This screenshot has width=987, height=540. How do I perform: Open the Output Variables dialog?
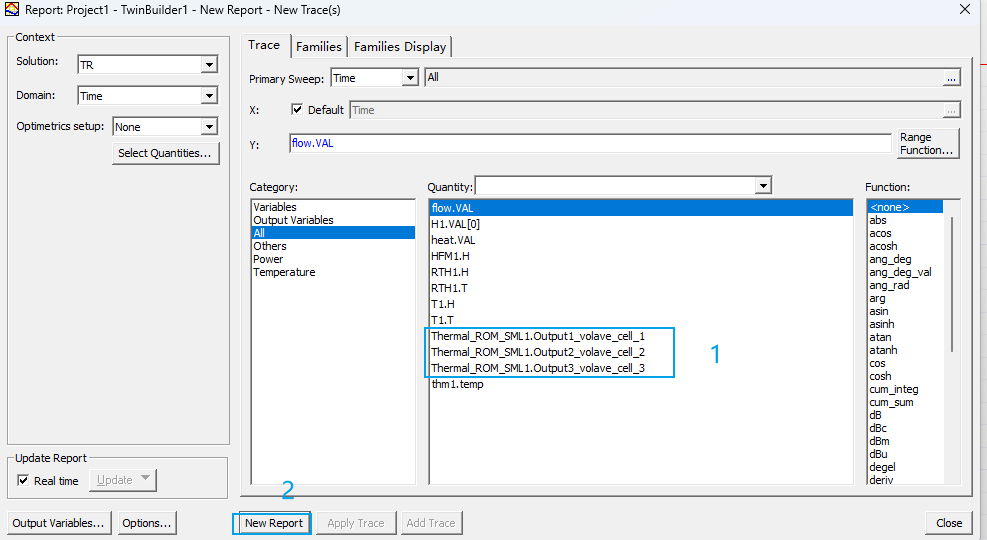58,523
